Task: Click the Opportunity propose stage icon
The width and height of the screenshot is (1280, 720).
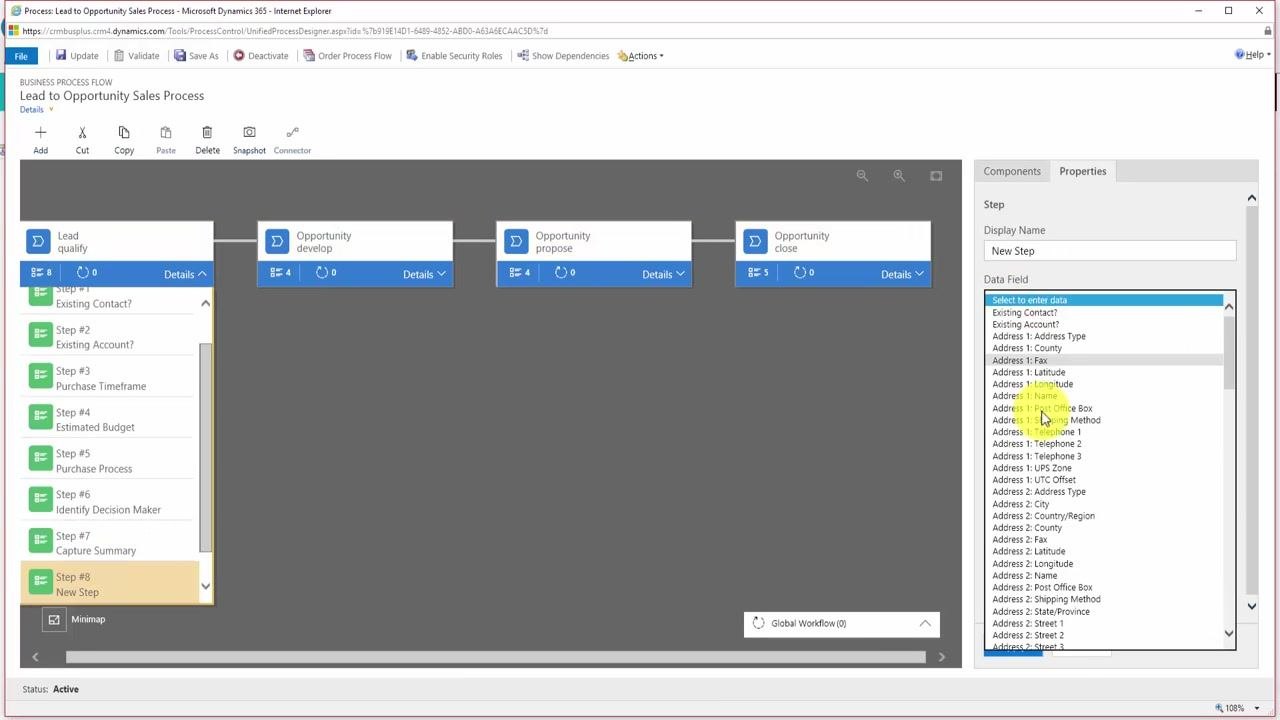Action: 516,241
